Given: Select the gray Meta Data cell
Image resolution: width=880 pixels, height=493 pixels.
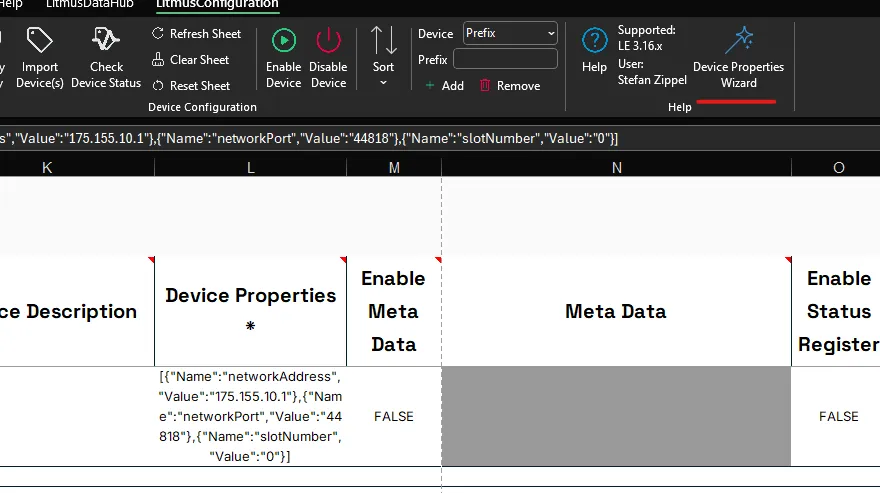Looking at the screenshot, I should [x=616, y=417].
